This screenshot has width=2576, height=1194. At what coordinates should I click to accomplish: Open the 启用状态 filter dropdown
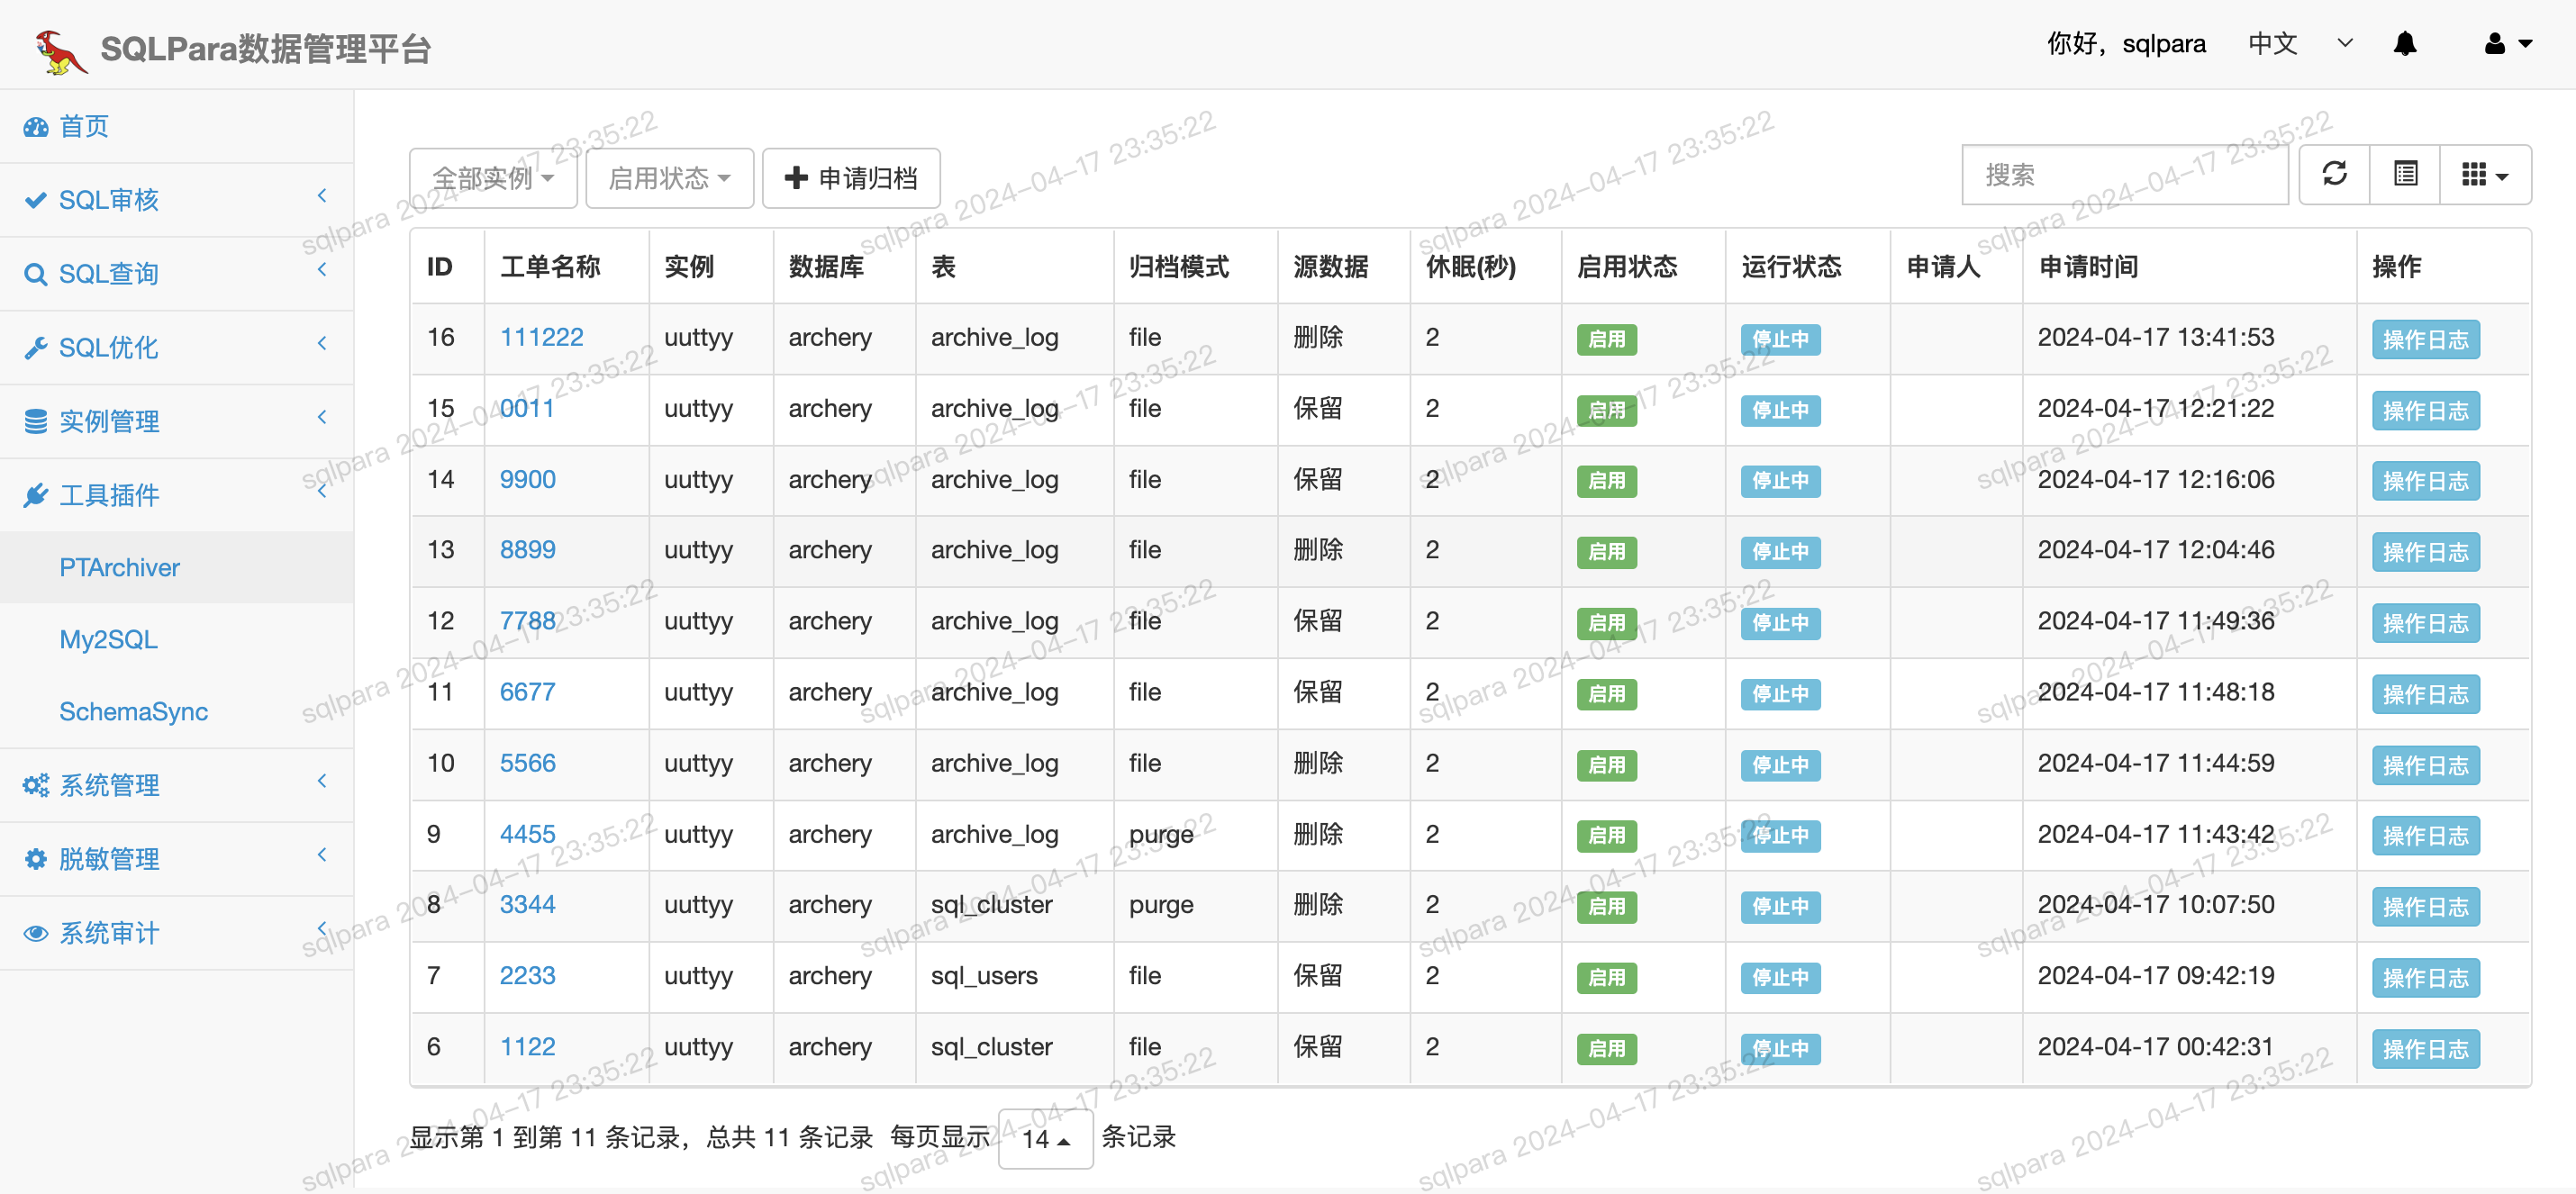click(x=668, y=179)
